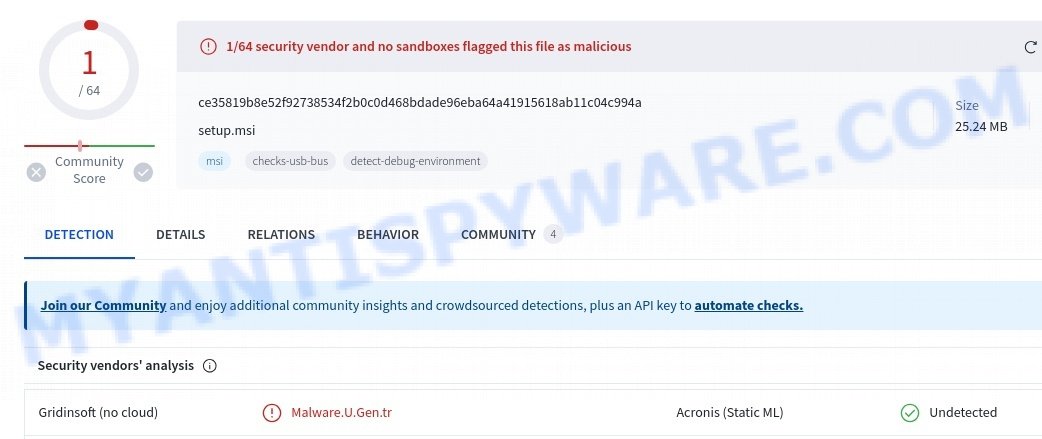Screen dimensions: 1042x439
Task: Click the warning icon in the malicious banner
Action: 209,46
